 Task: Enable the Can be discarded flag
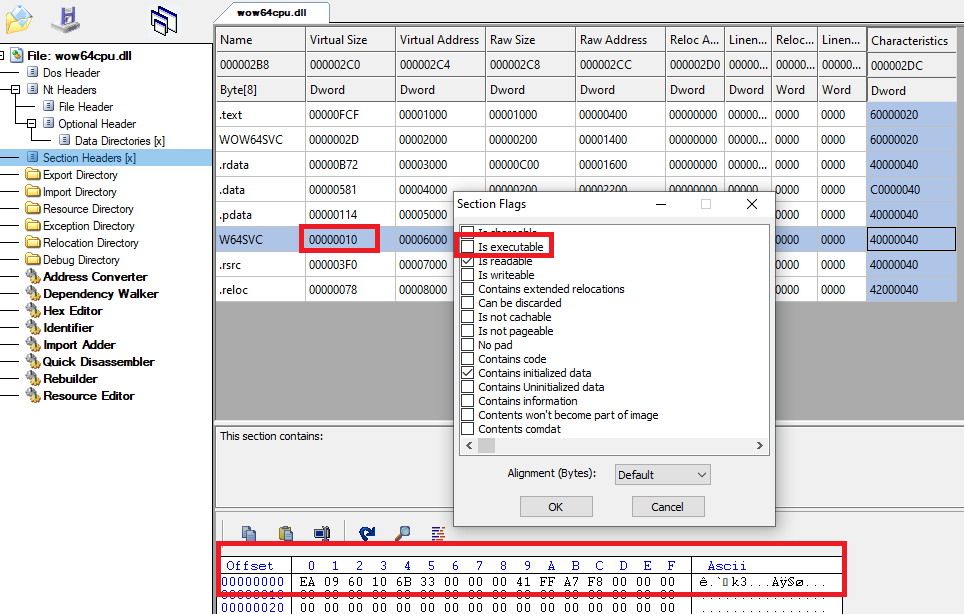(468, 303)
